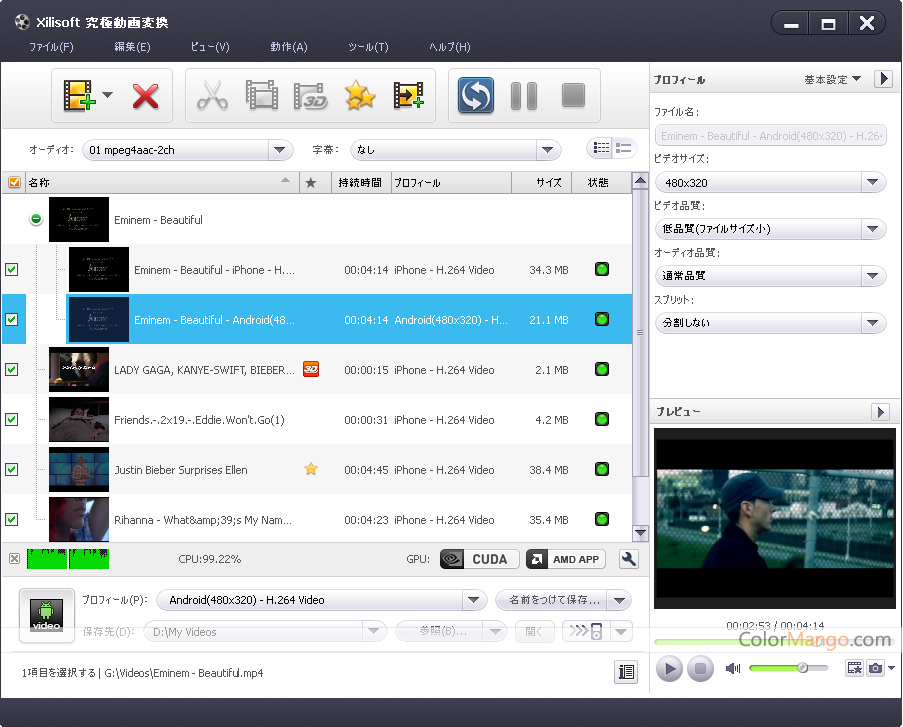Image resolution: width=903 pixels, height=727 pixels.
Task: Click the gold stars highlight icon
Action: 360,96
